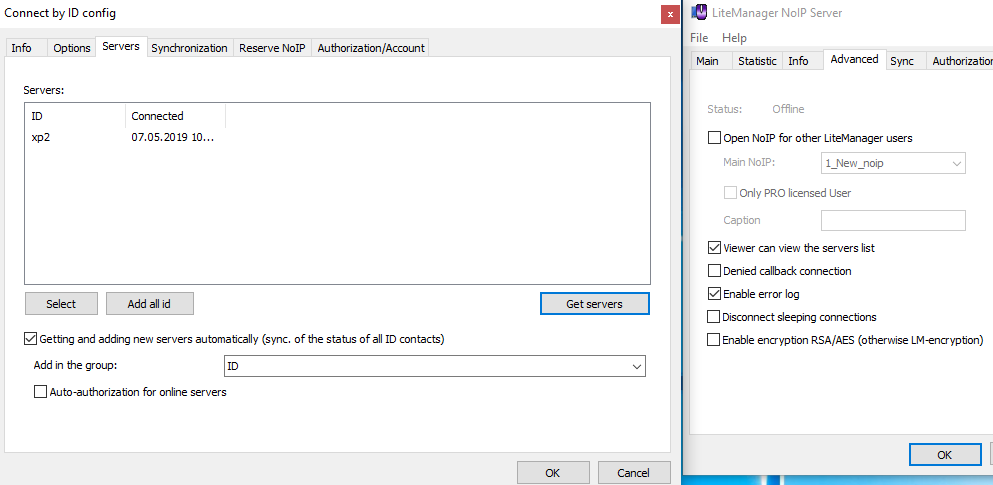993x485 pixels.
Task: Click the 07.05.2019 connected date cell
Action: coord(173,137)
